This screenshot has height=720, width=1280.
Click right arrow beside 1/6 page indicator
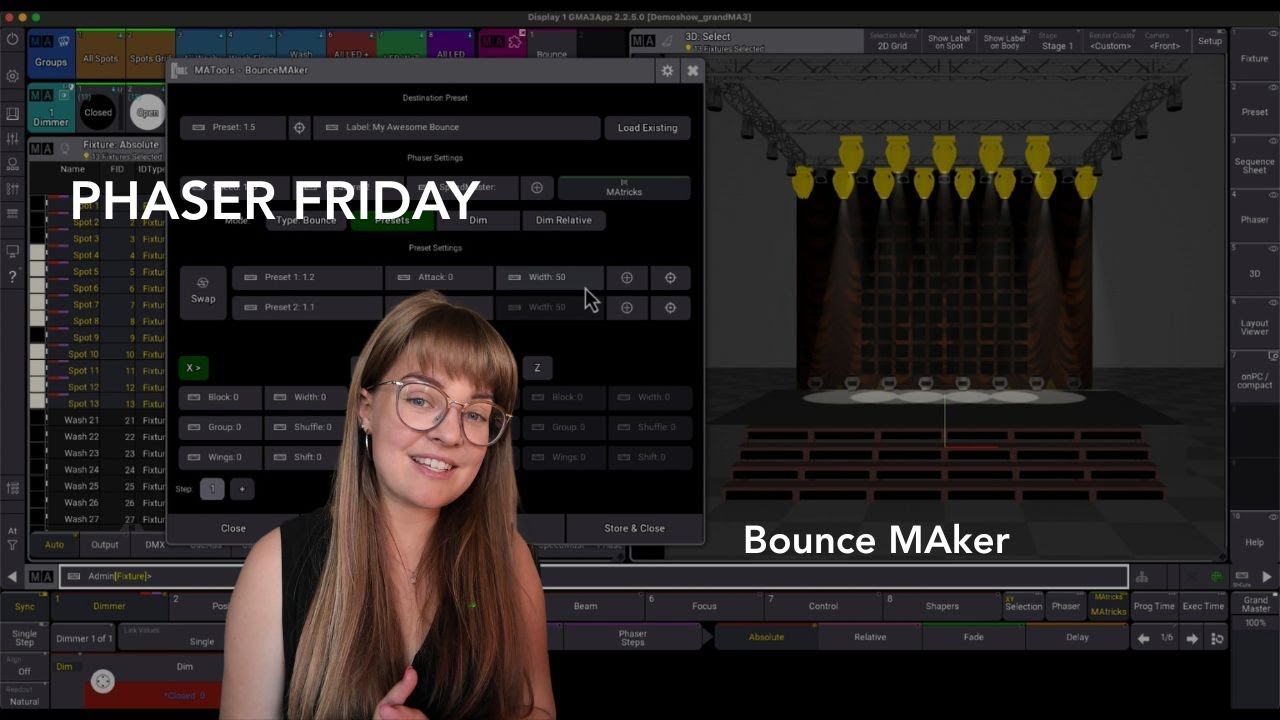click(x=1192, y=638)
